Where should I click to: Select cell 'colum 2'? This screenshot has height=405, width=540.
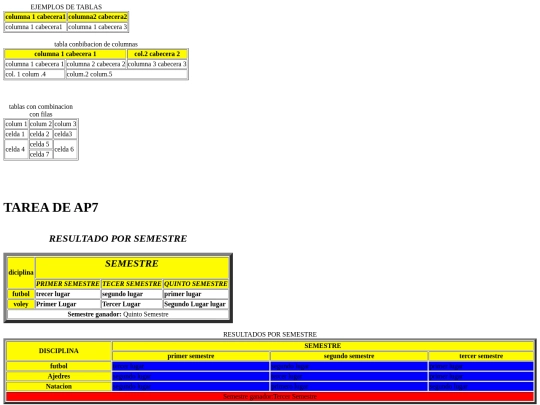[x=41, y=124]
